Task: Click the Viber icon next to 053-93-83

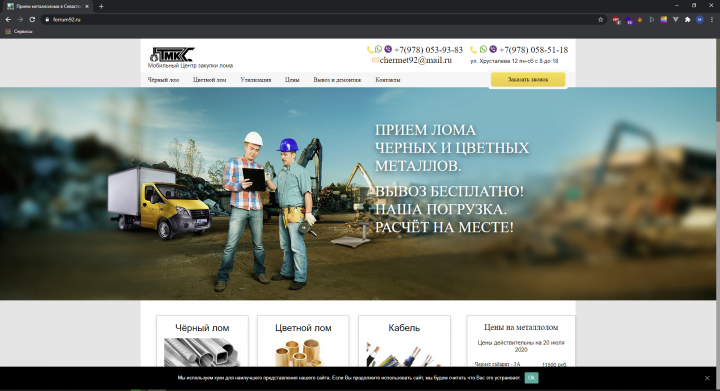Action: pyautogui.click(x=388, y=49)
